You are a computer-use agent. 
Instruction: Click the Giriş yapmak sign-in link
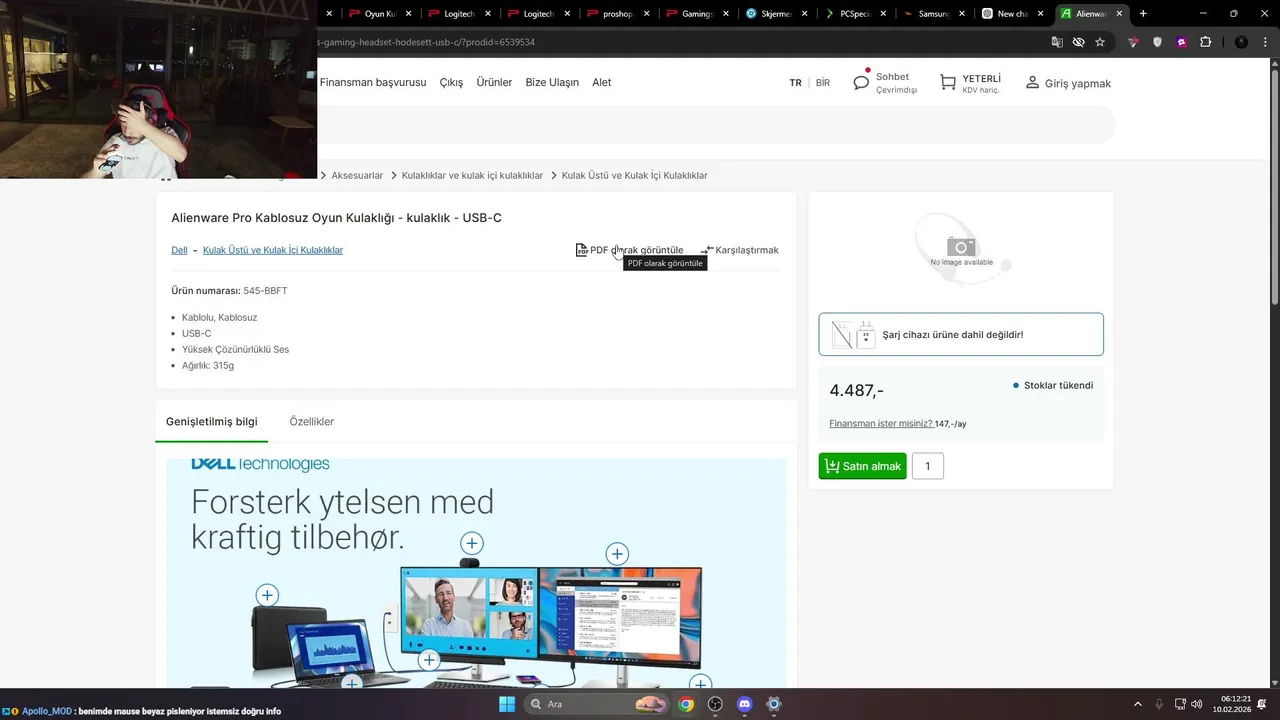(x=1078, y=83)
